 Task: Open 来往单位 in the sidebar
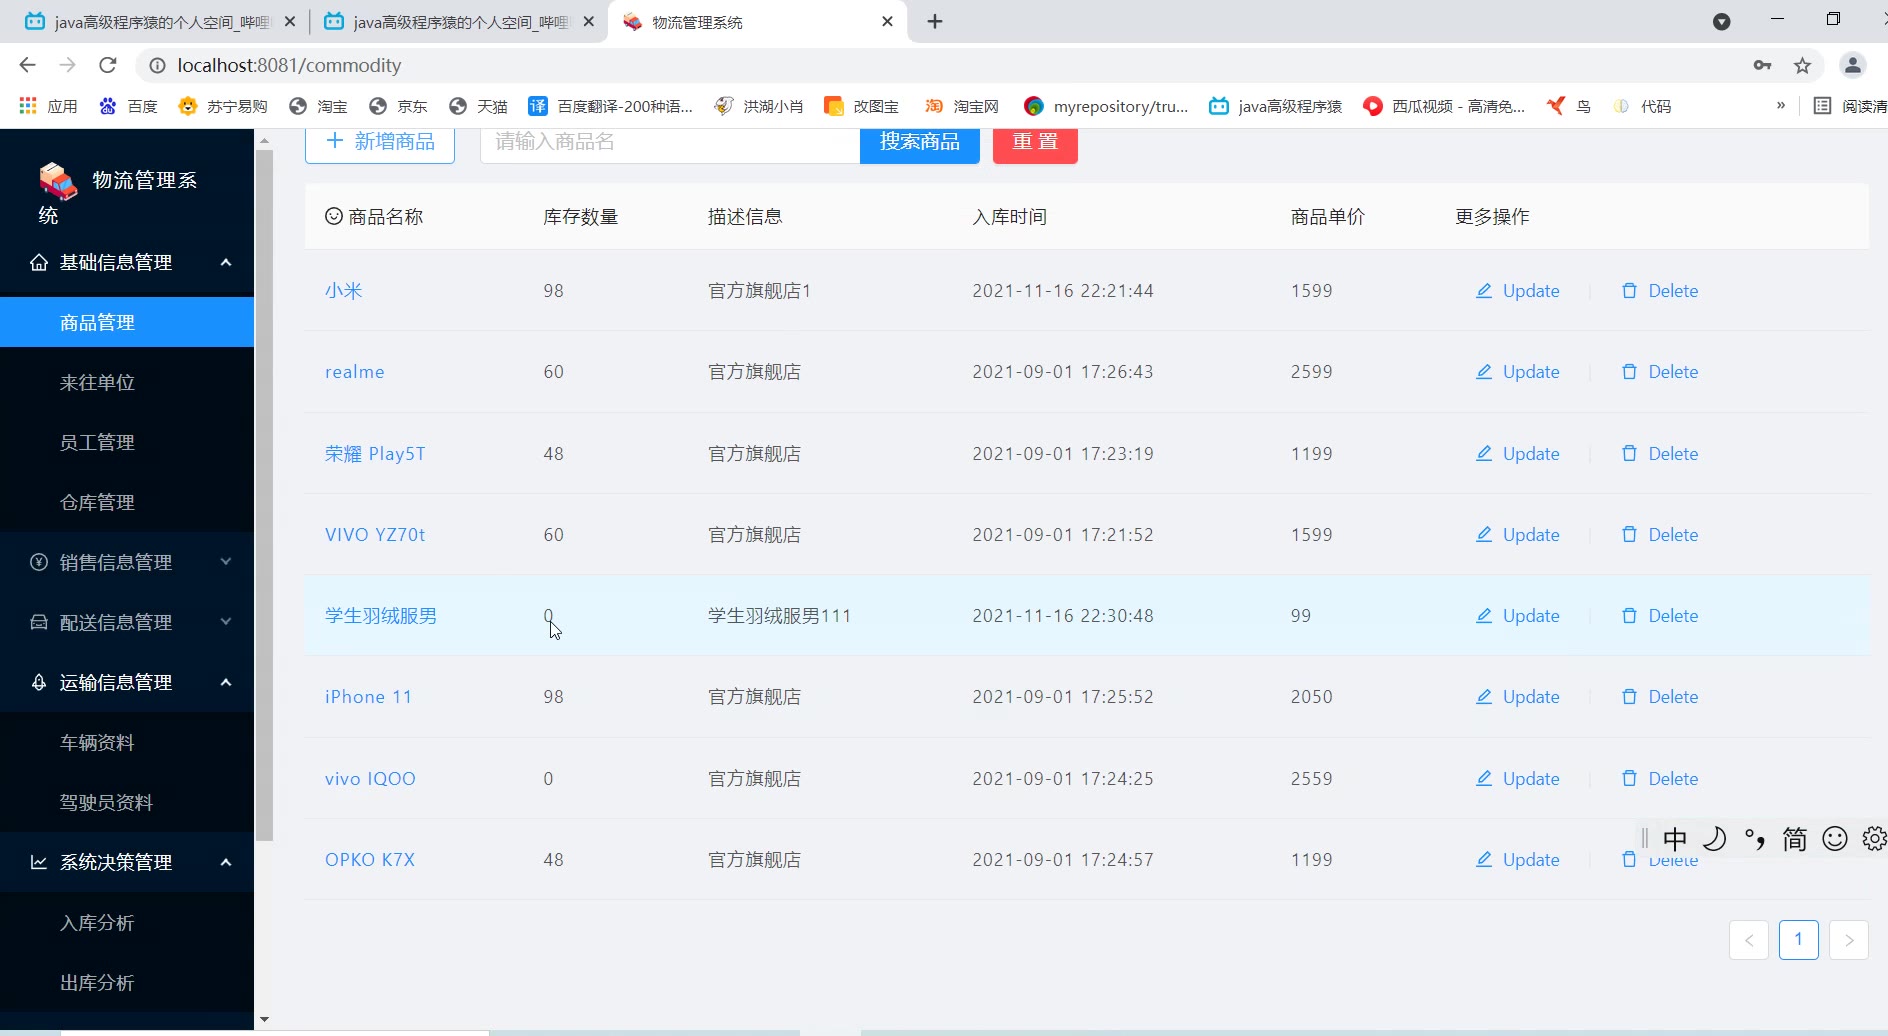127,382
